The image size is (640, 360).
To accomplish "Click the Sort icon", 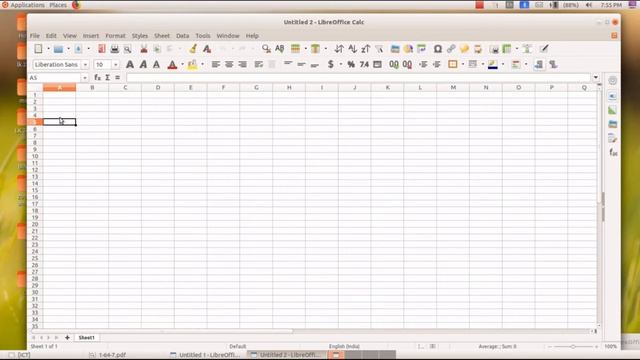I will pyautogui.click(x=339, y=49).
